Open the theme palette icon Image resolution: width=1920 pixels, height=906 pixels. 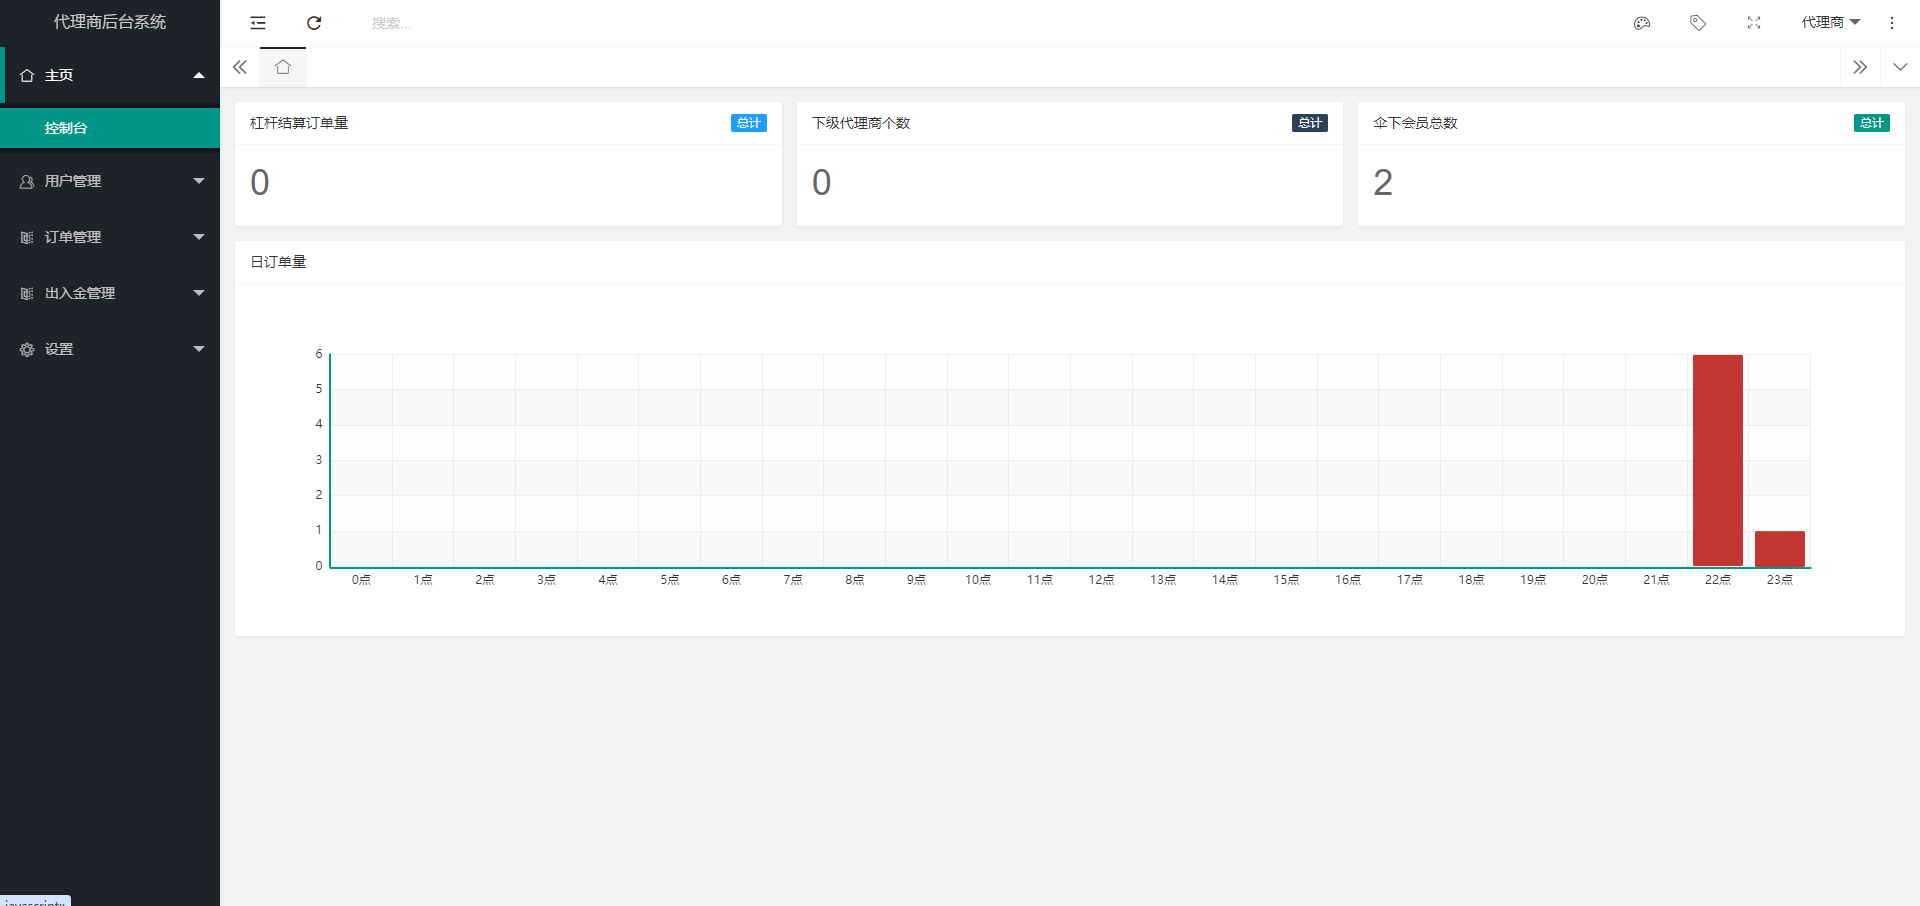pyautogui.click(x=1642, y=23)
